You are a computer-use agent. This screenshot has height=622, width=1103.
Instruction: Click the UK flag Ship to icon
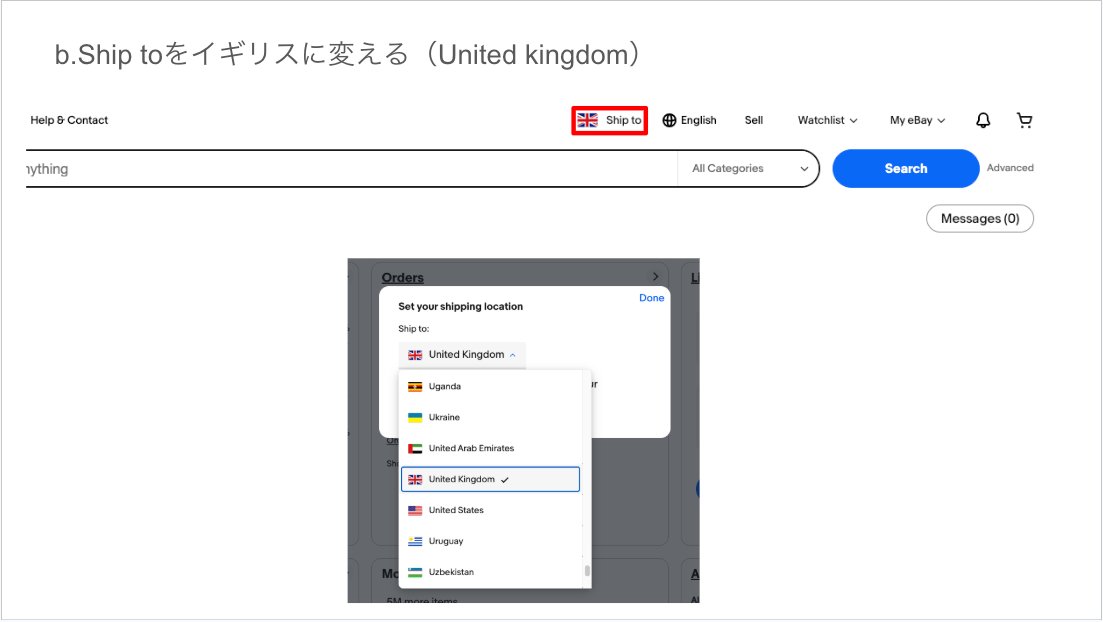point(588,120)
